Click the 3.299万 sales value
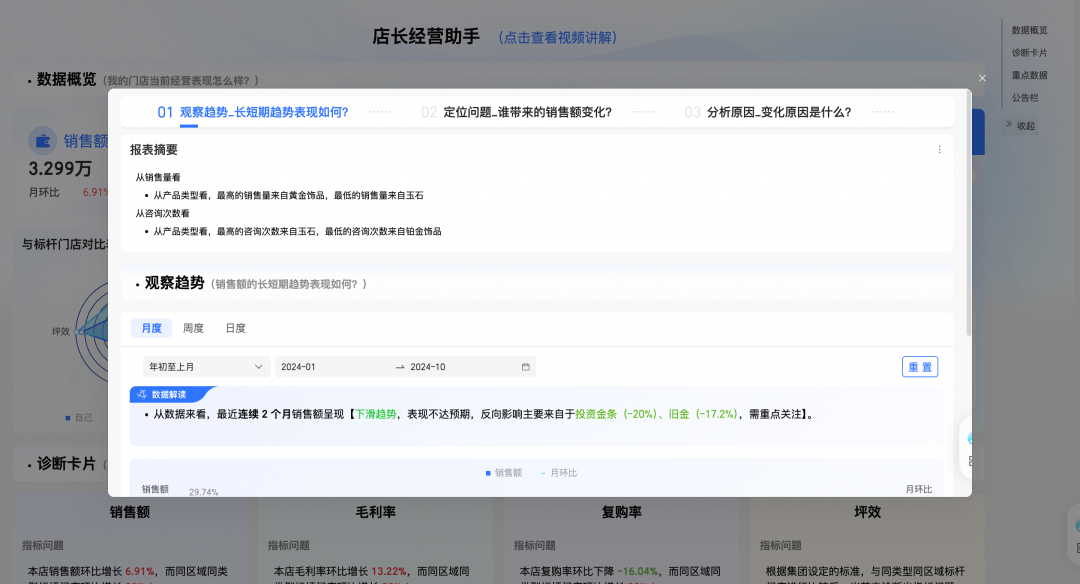The image size is (1080, 584). tap(60, 169)
